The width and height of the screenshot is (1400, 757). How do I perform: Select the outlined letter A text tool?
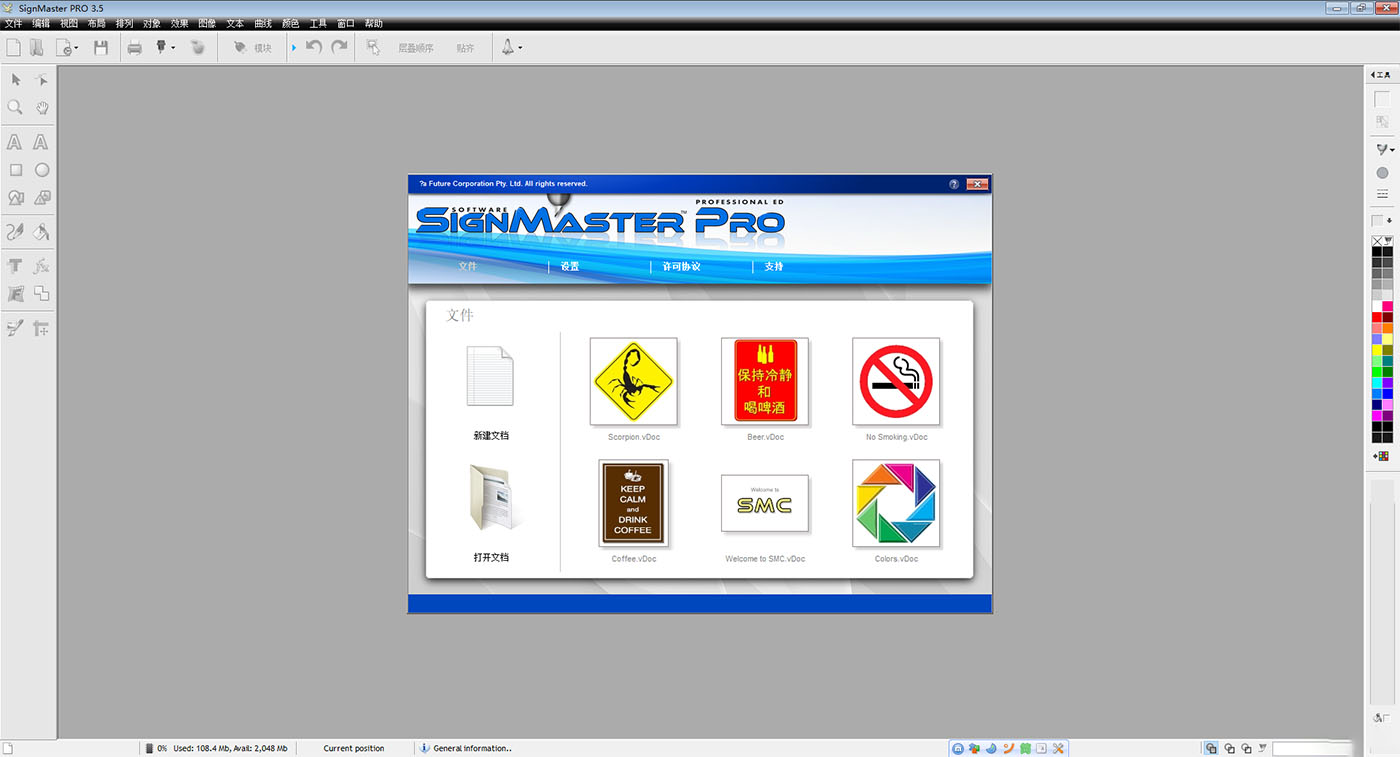pyautogui.click(x=41, y=143)
